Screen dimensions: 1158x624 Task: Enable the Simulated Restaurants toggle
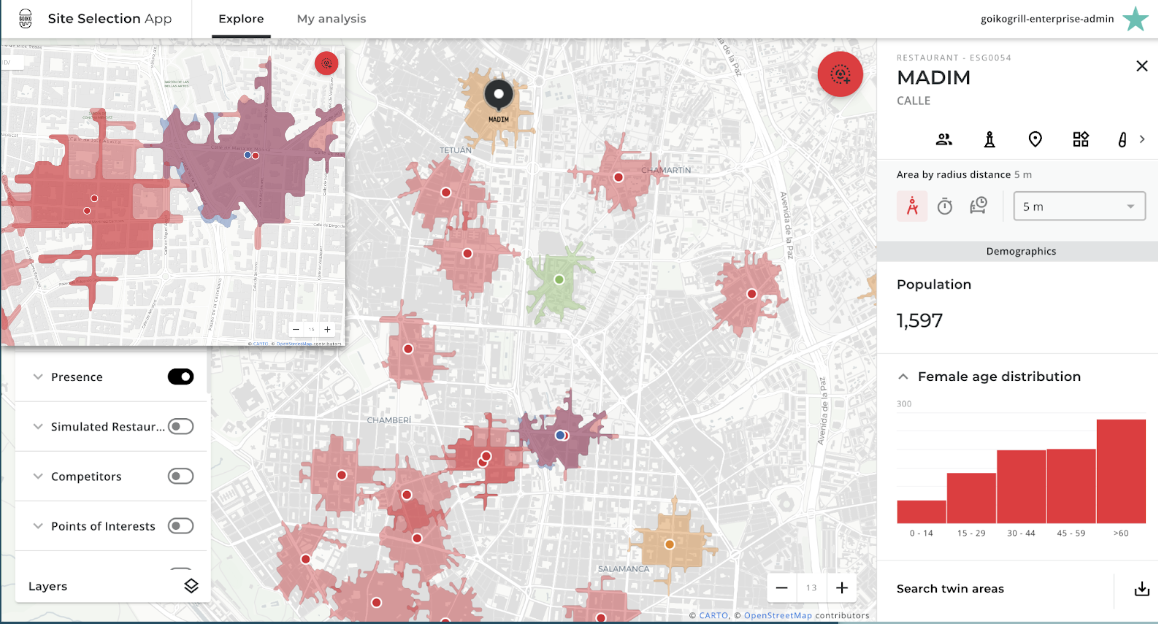180,426
